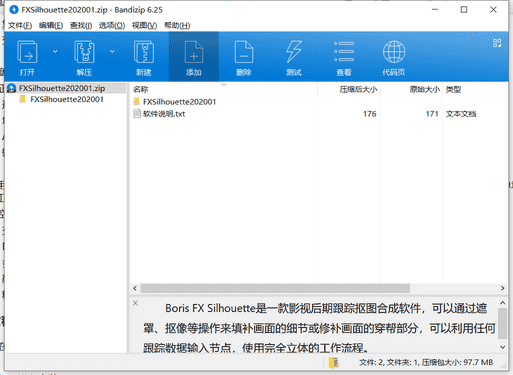Open the 帮助(H) menu
Image resolution: width=513 pixels, height=375 pixels.
pos(177,25)
